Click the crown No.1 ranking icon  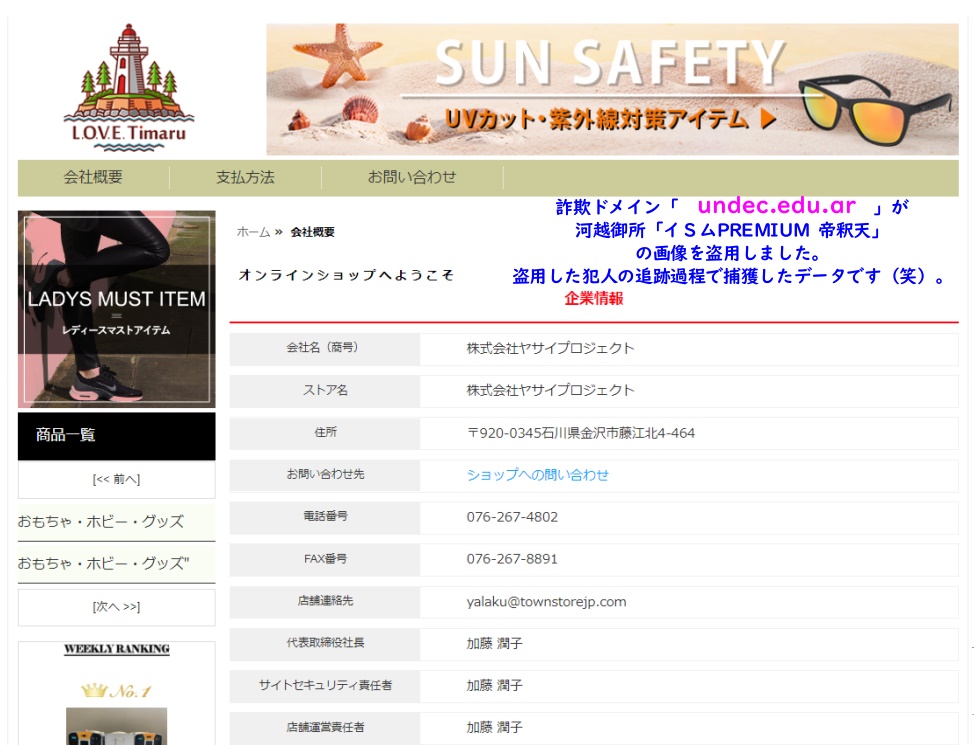point(116,689)
